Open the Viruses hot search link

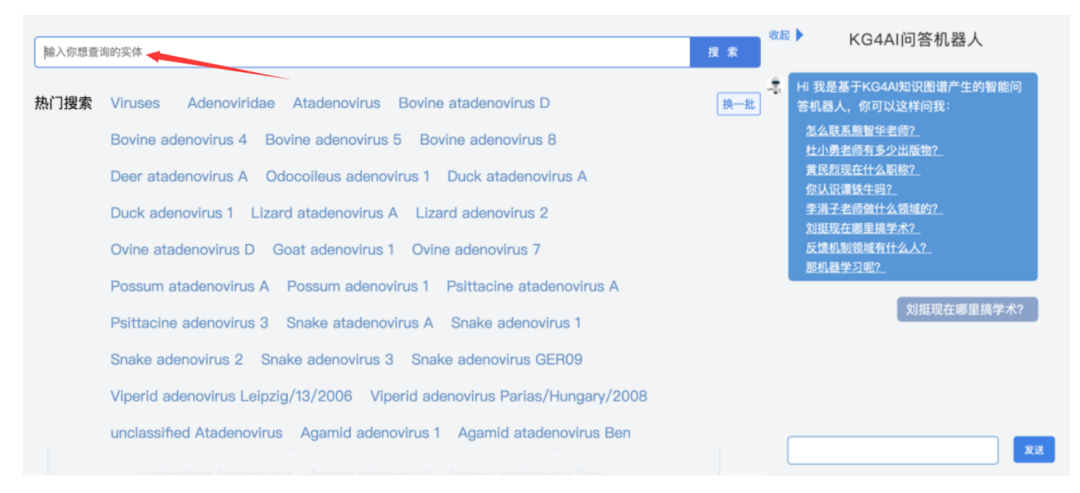[135, 103]
